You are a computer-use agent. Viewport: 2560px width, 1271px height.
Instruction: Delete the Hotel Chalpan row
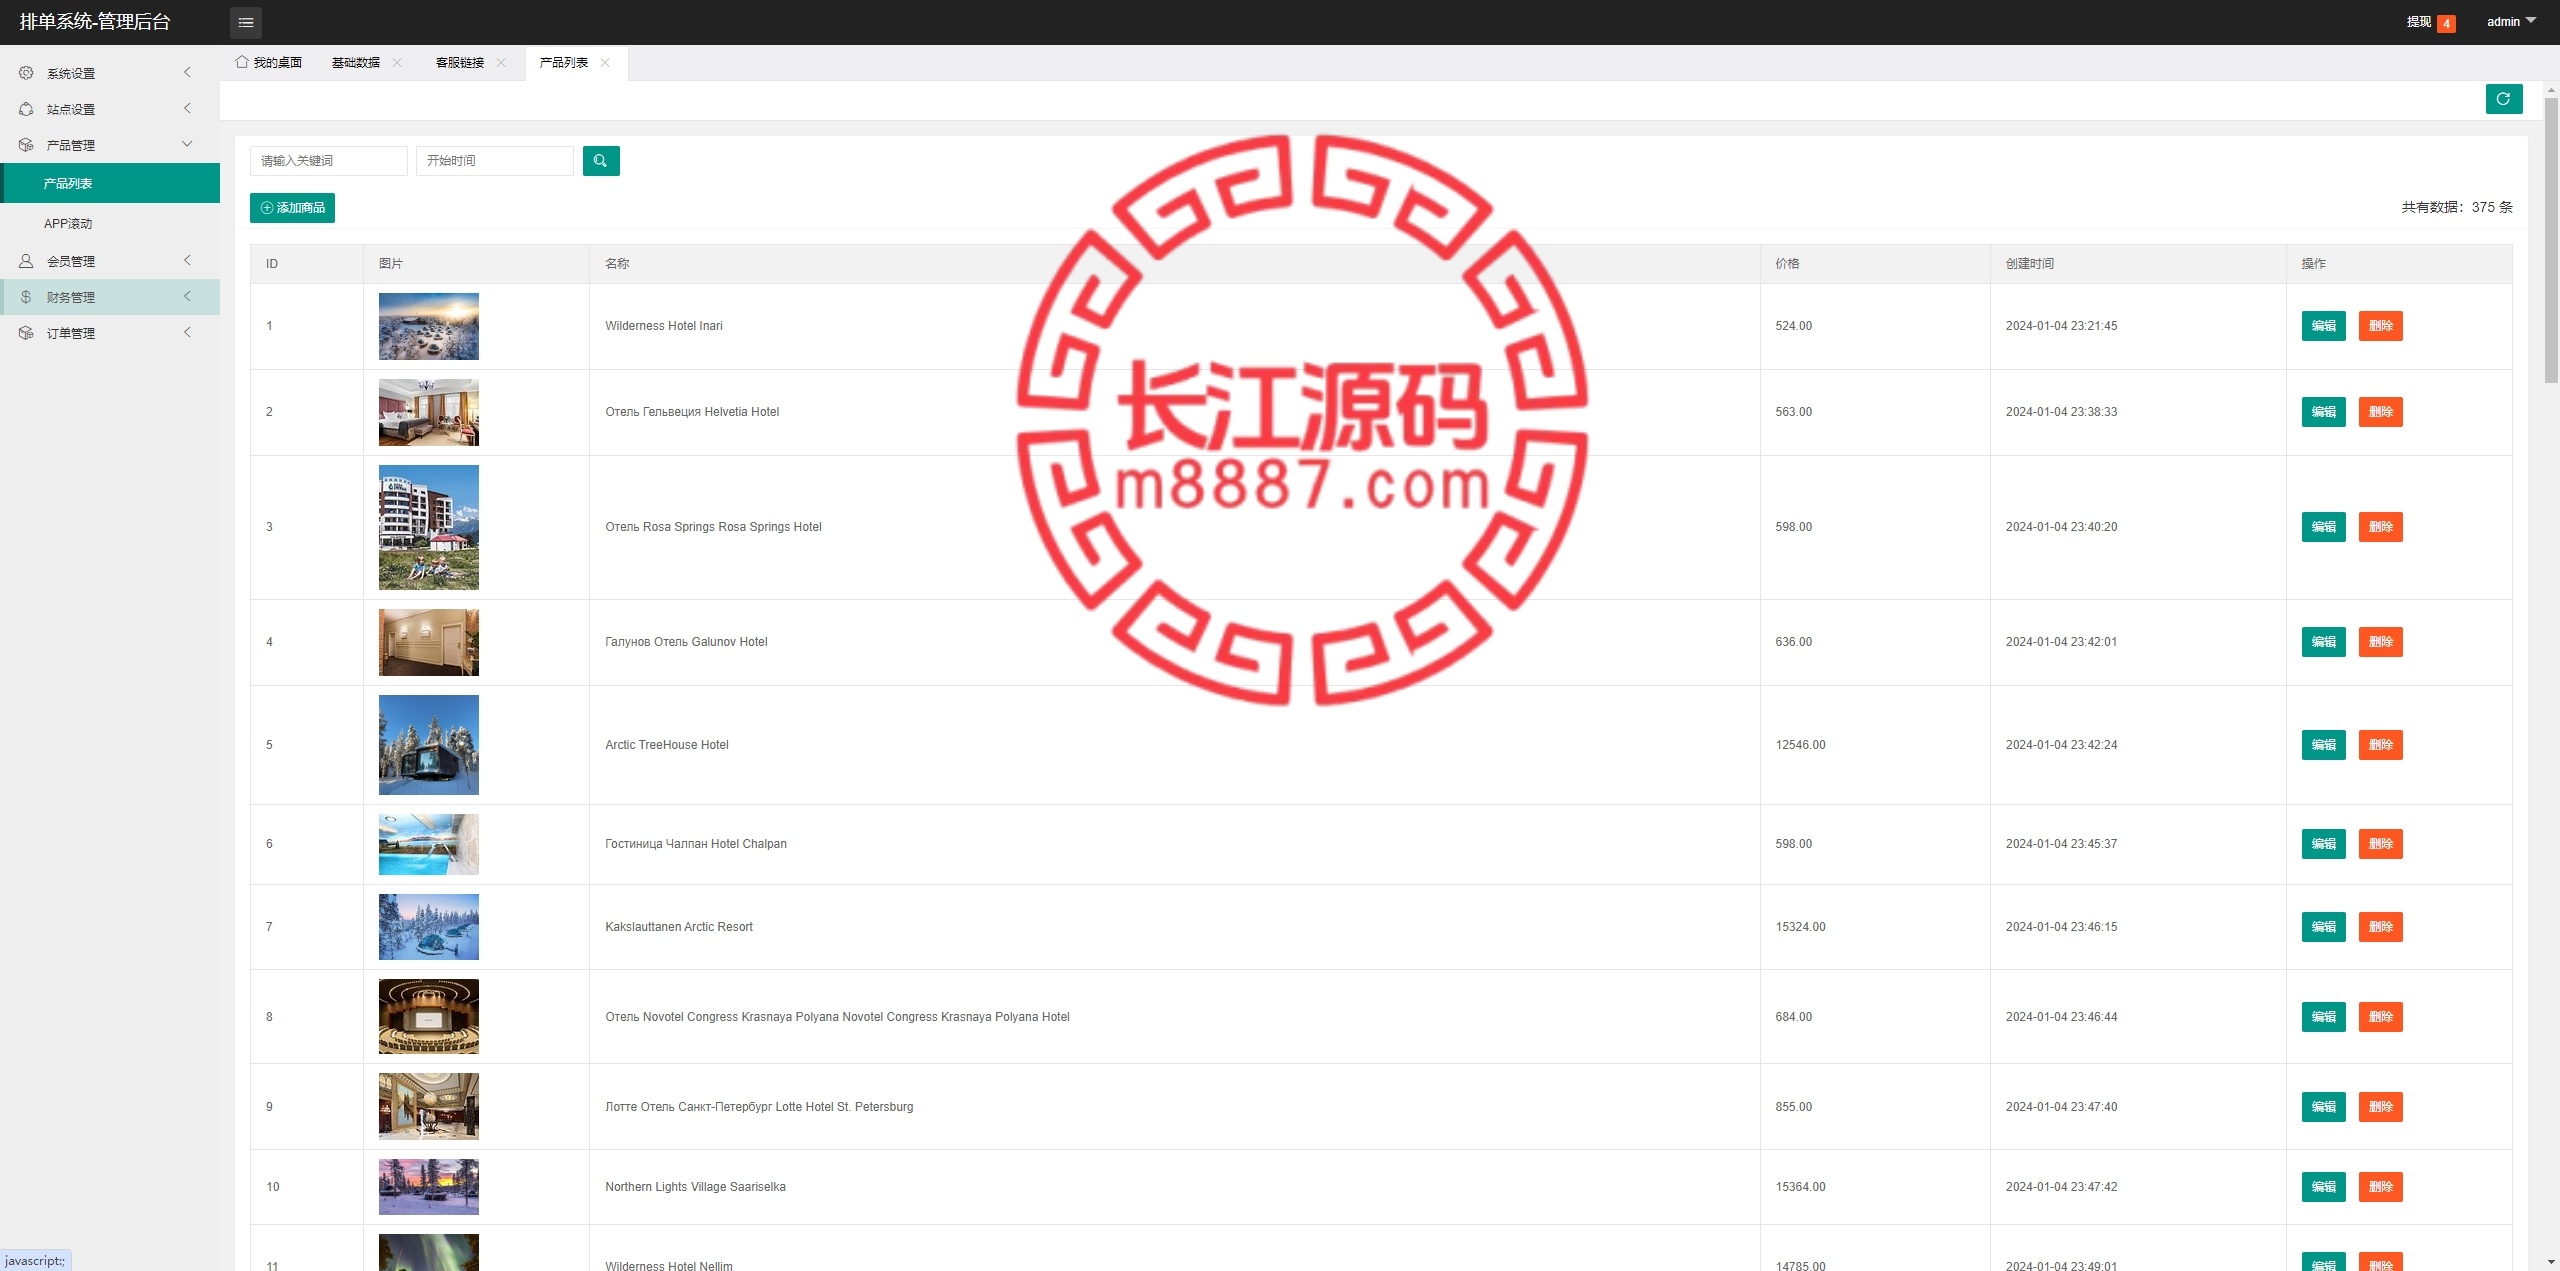point(2380,844)
